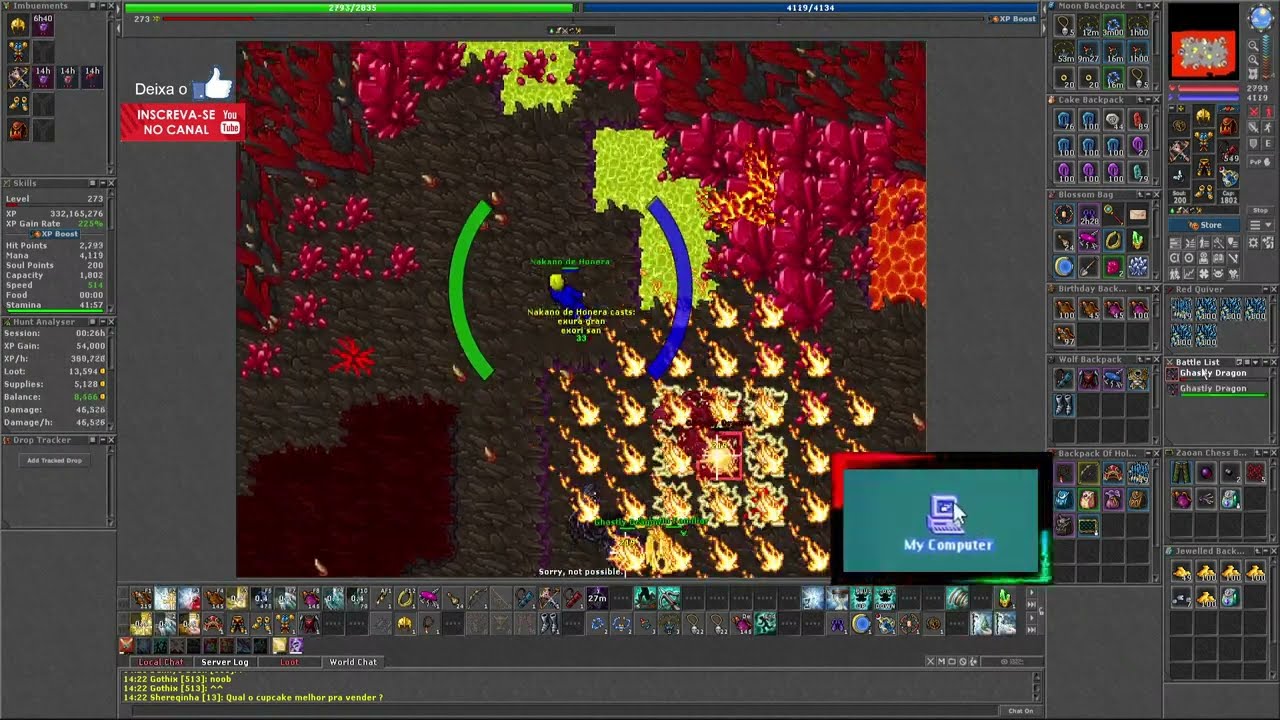Toggle the Chat On button
The height and width of the screenshot is (720, 1280).
click(x=1021, y=711)
